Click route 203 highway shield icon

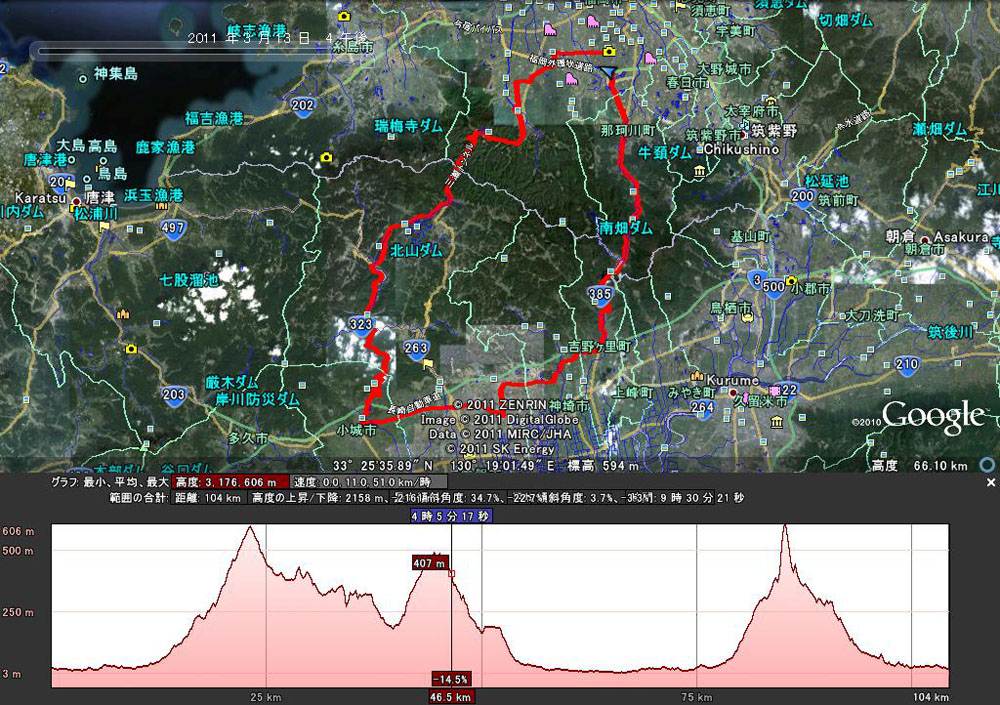(173, 395)
